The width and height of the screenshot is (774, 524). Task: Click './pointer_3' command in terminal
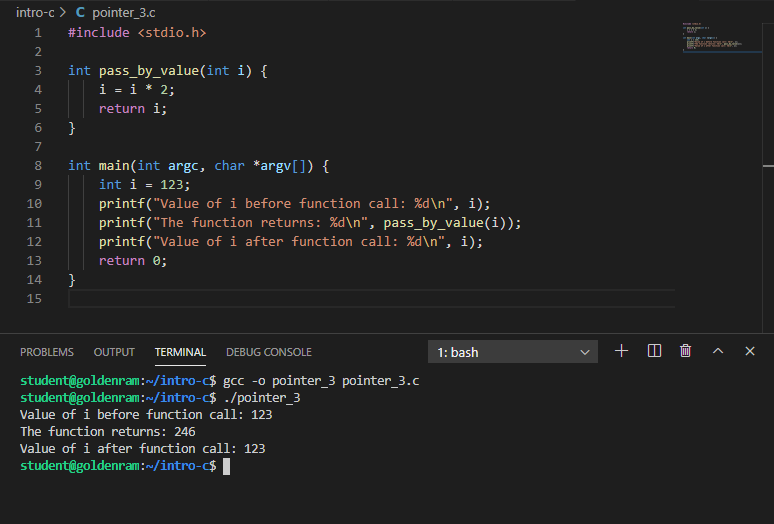(262, 398)
